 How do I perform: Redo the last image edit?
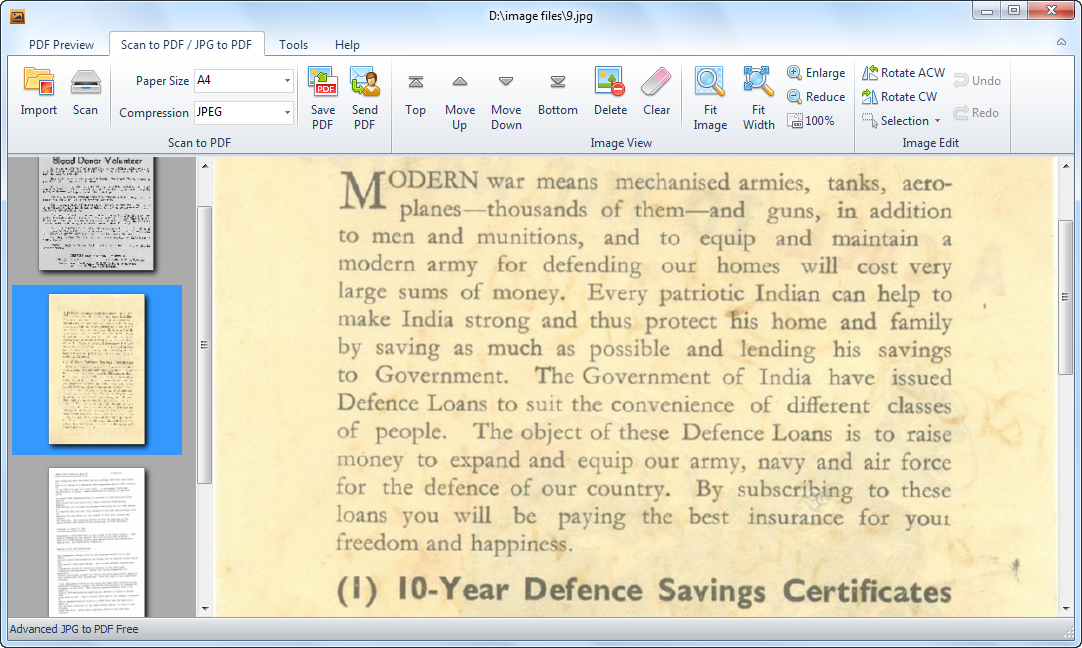click(976, 112)
